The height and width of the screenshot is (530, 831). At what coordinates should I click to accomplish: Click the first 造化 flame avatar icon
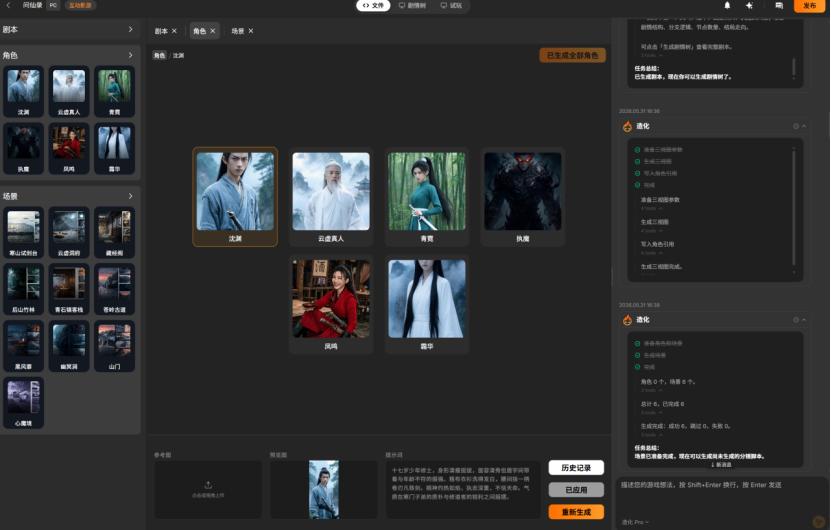tap(627, 126)
